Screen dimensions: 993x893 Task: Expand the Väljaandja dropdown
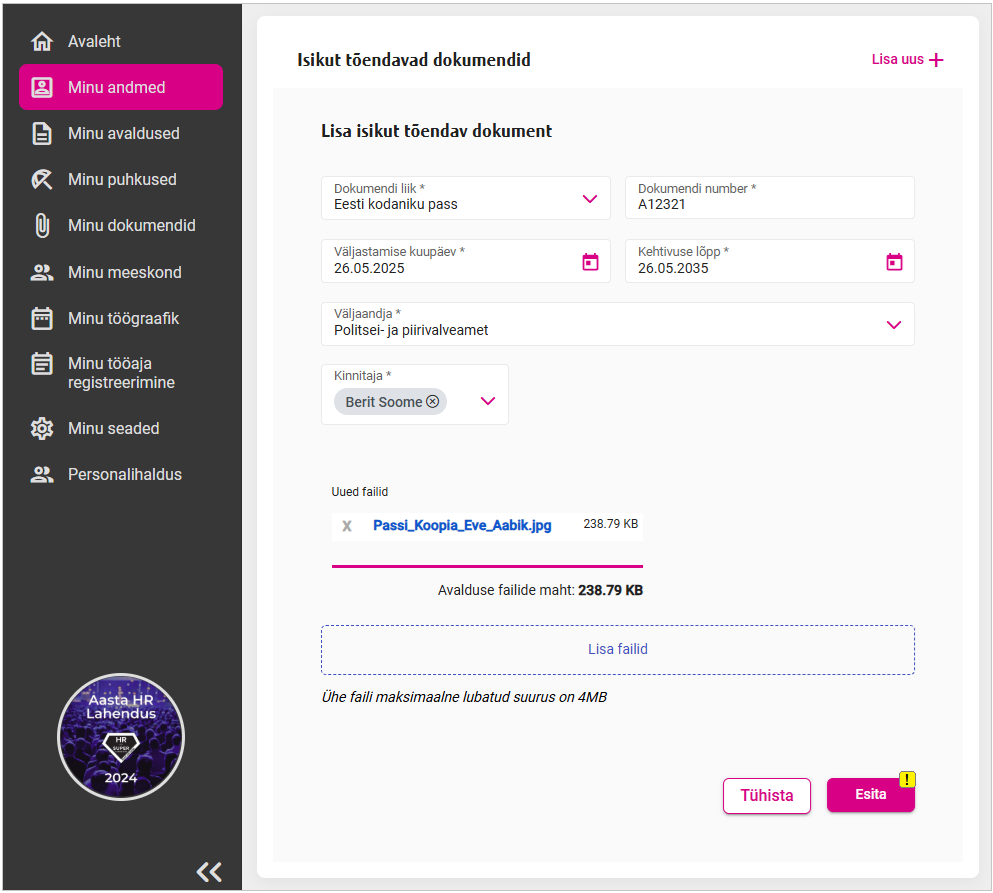(x=894, y=325)
